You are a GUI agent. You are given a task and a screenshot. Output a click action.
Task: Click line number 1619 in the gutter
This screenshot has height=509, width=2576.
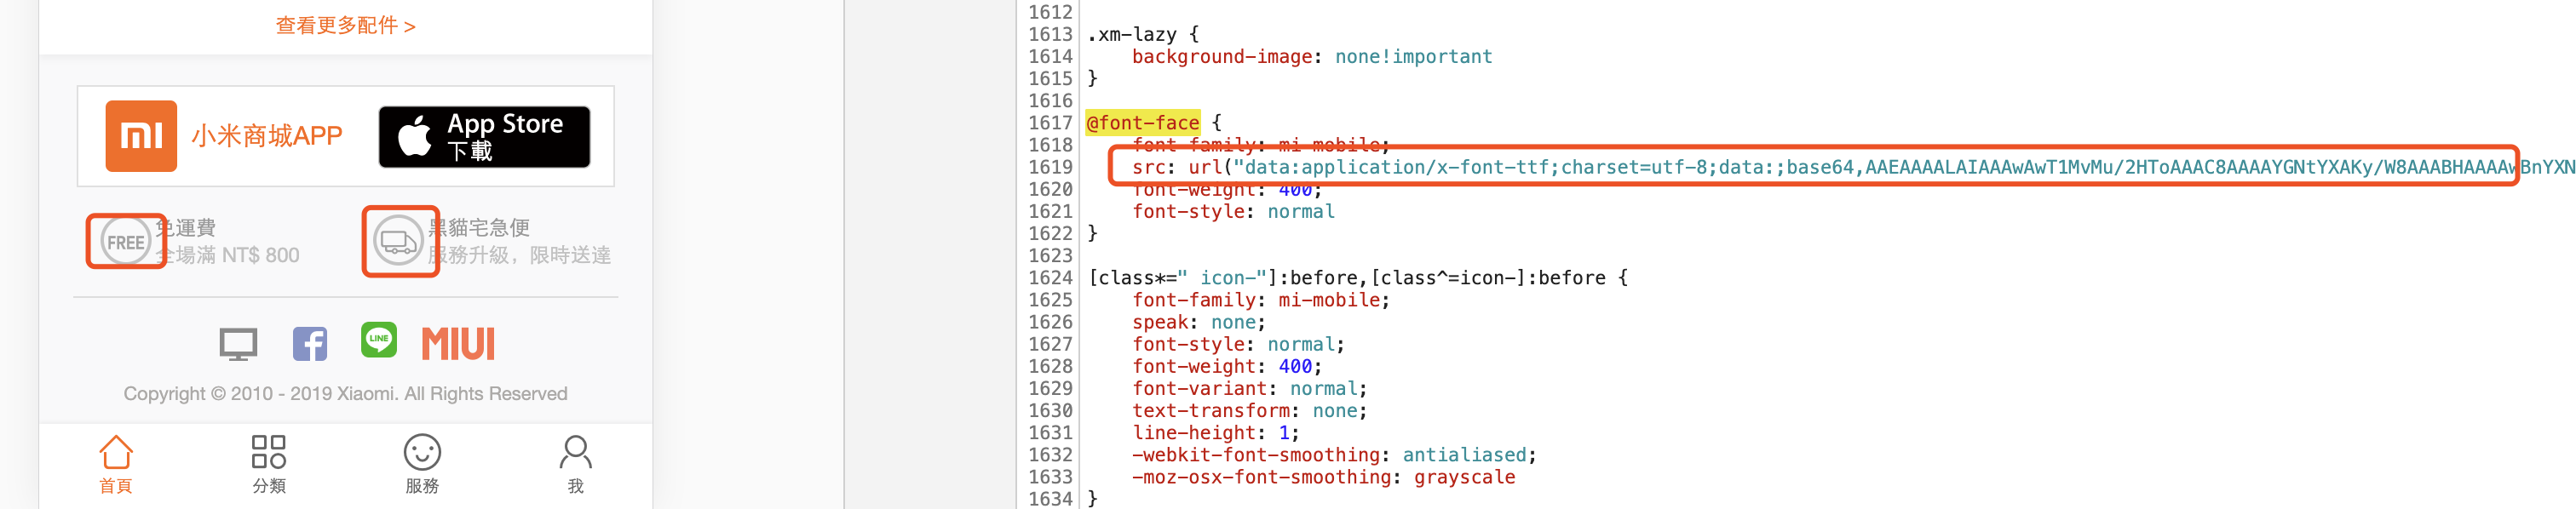(x=1050, y=167)
